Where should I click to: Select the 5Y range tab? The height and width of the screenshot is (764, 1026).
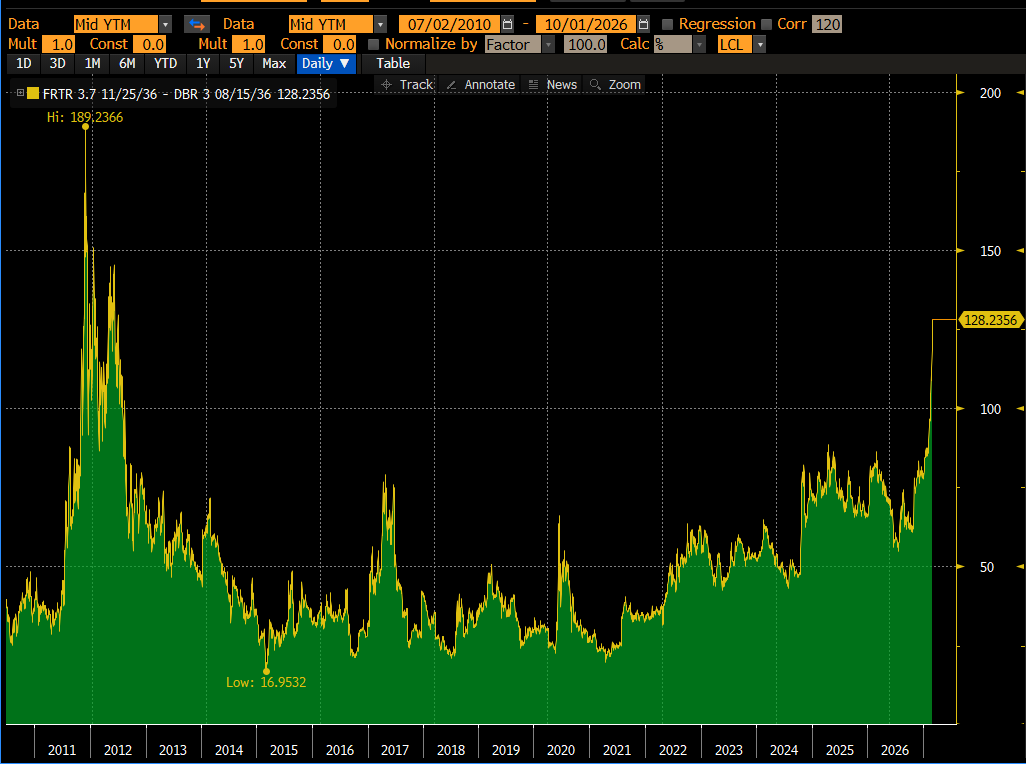click(x=236, y=63)
